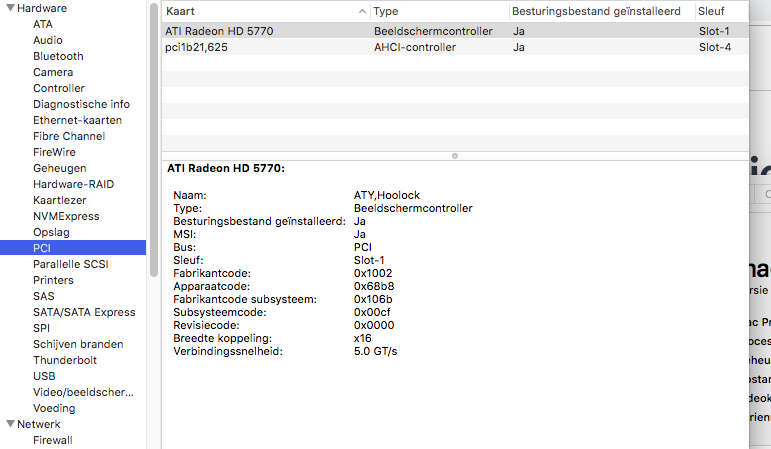This screenshot has width=771, height=449.
Task: Select SPI in the sidebar
Action: click(41, 328)
